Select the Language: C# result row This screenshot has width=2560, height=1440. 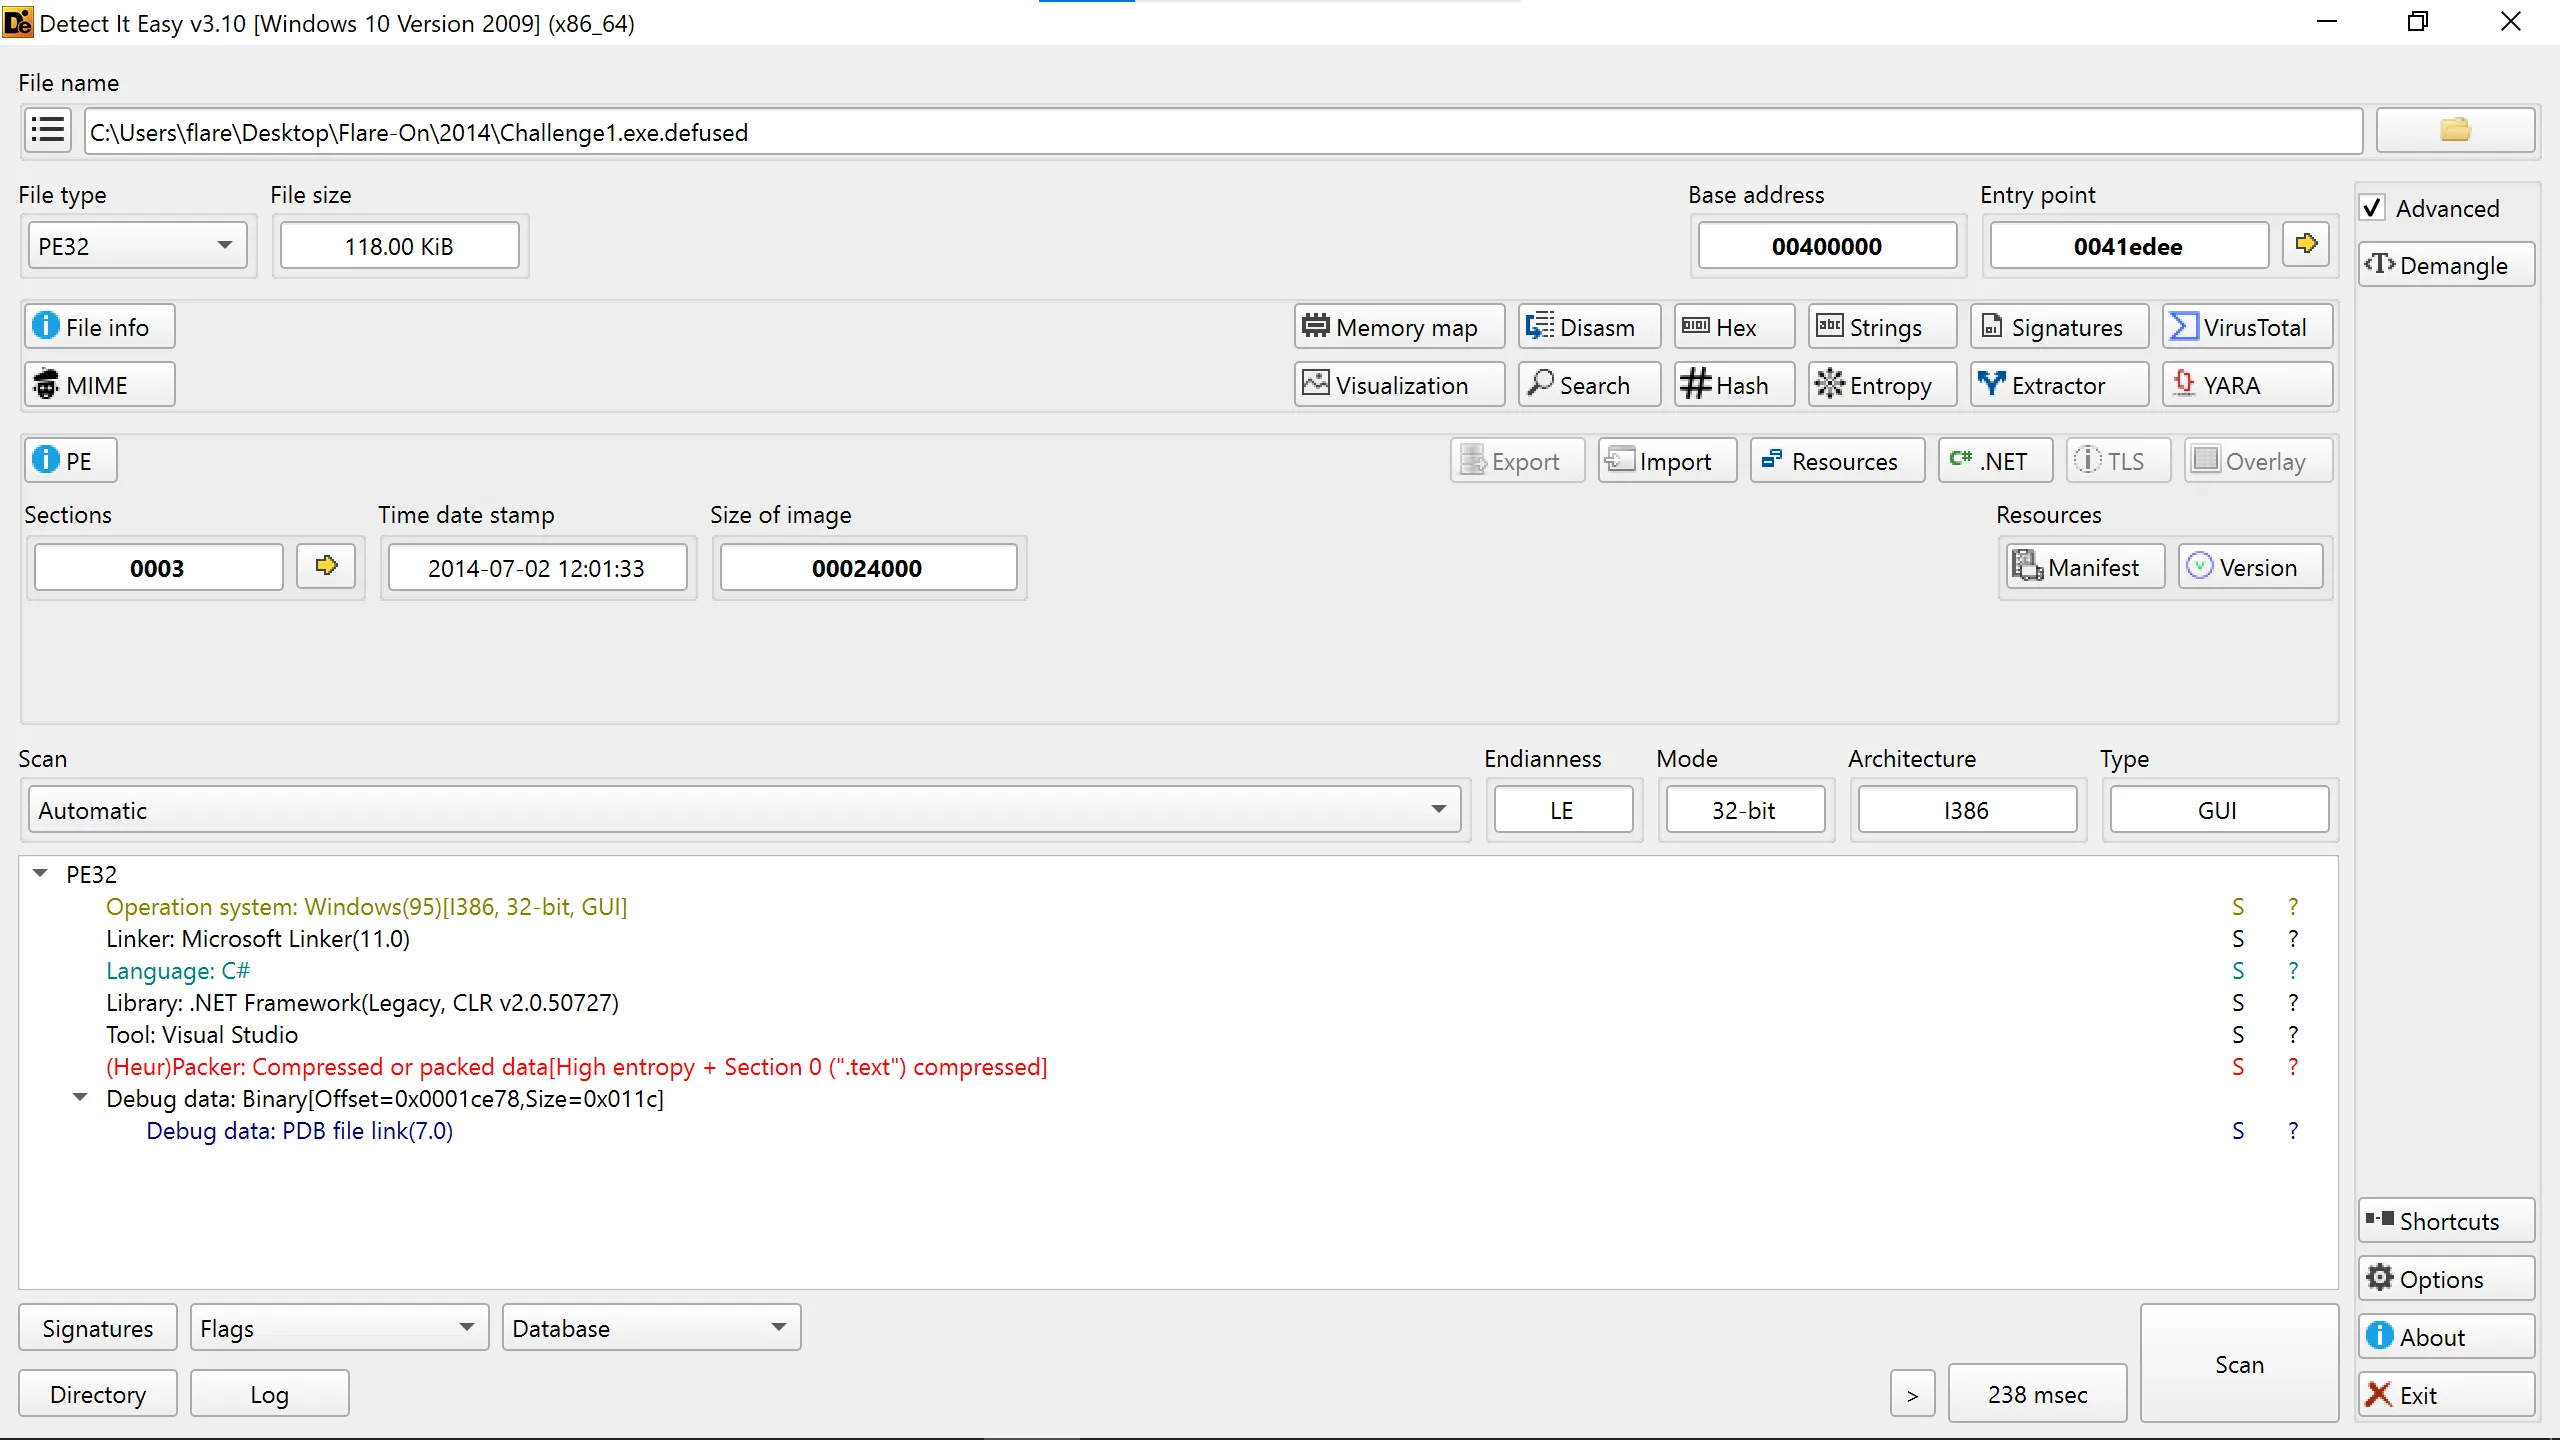tap(178, 970)
